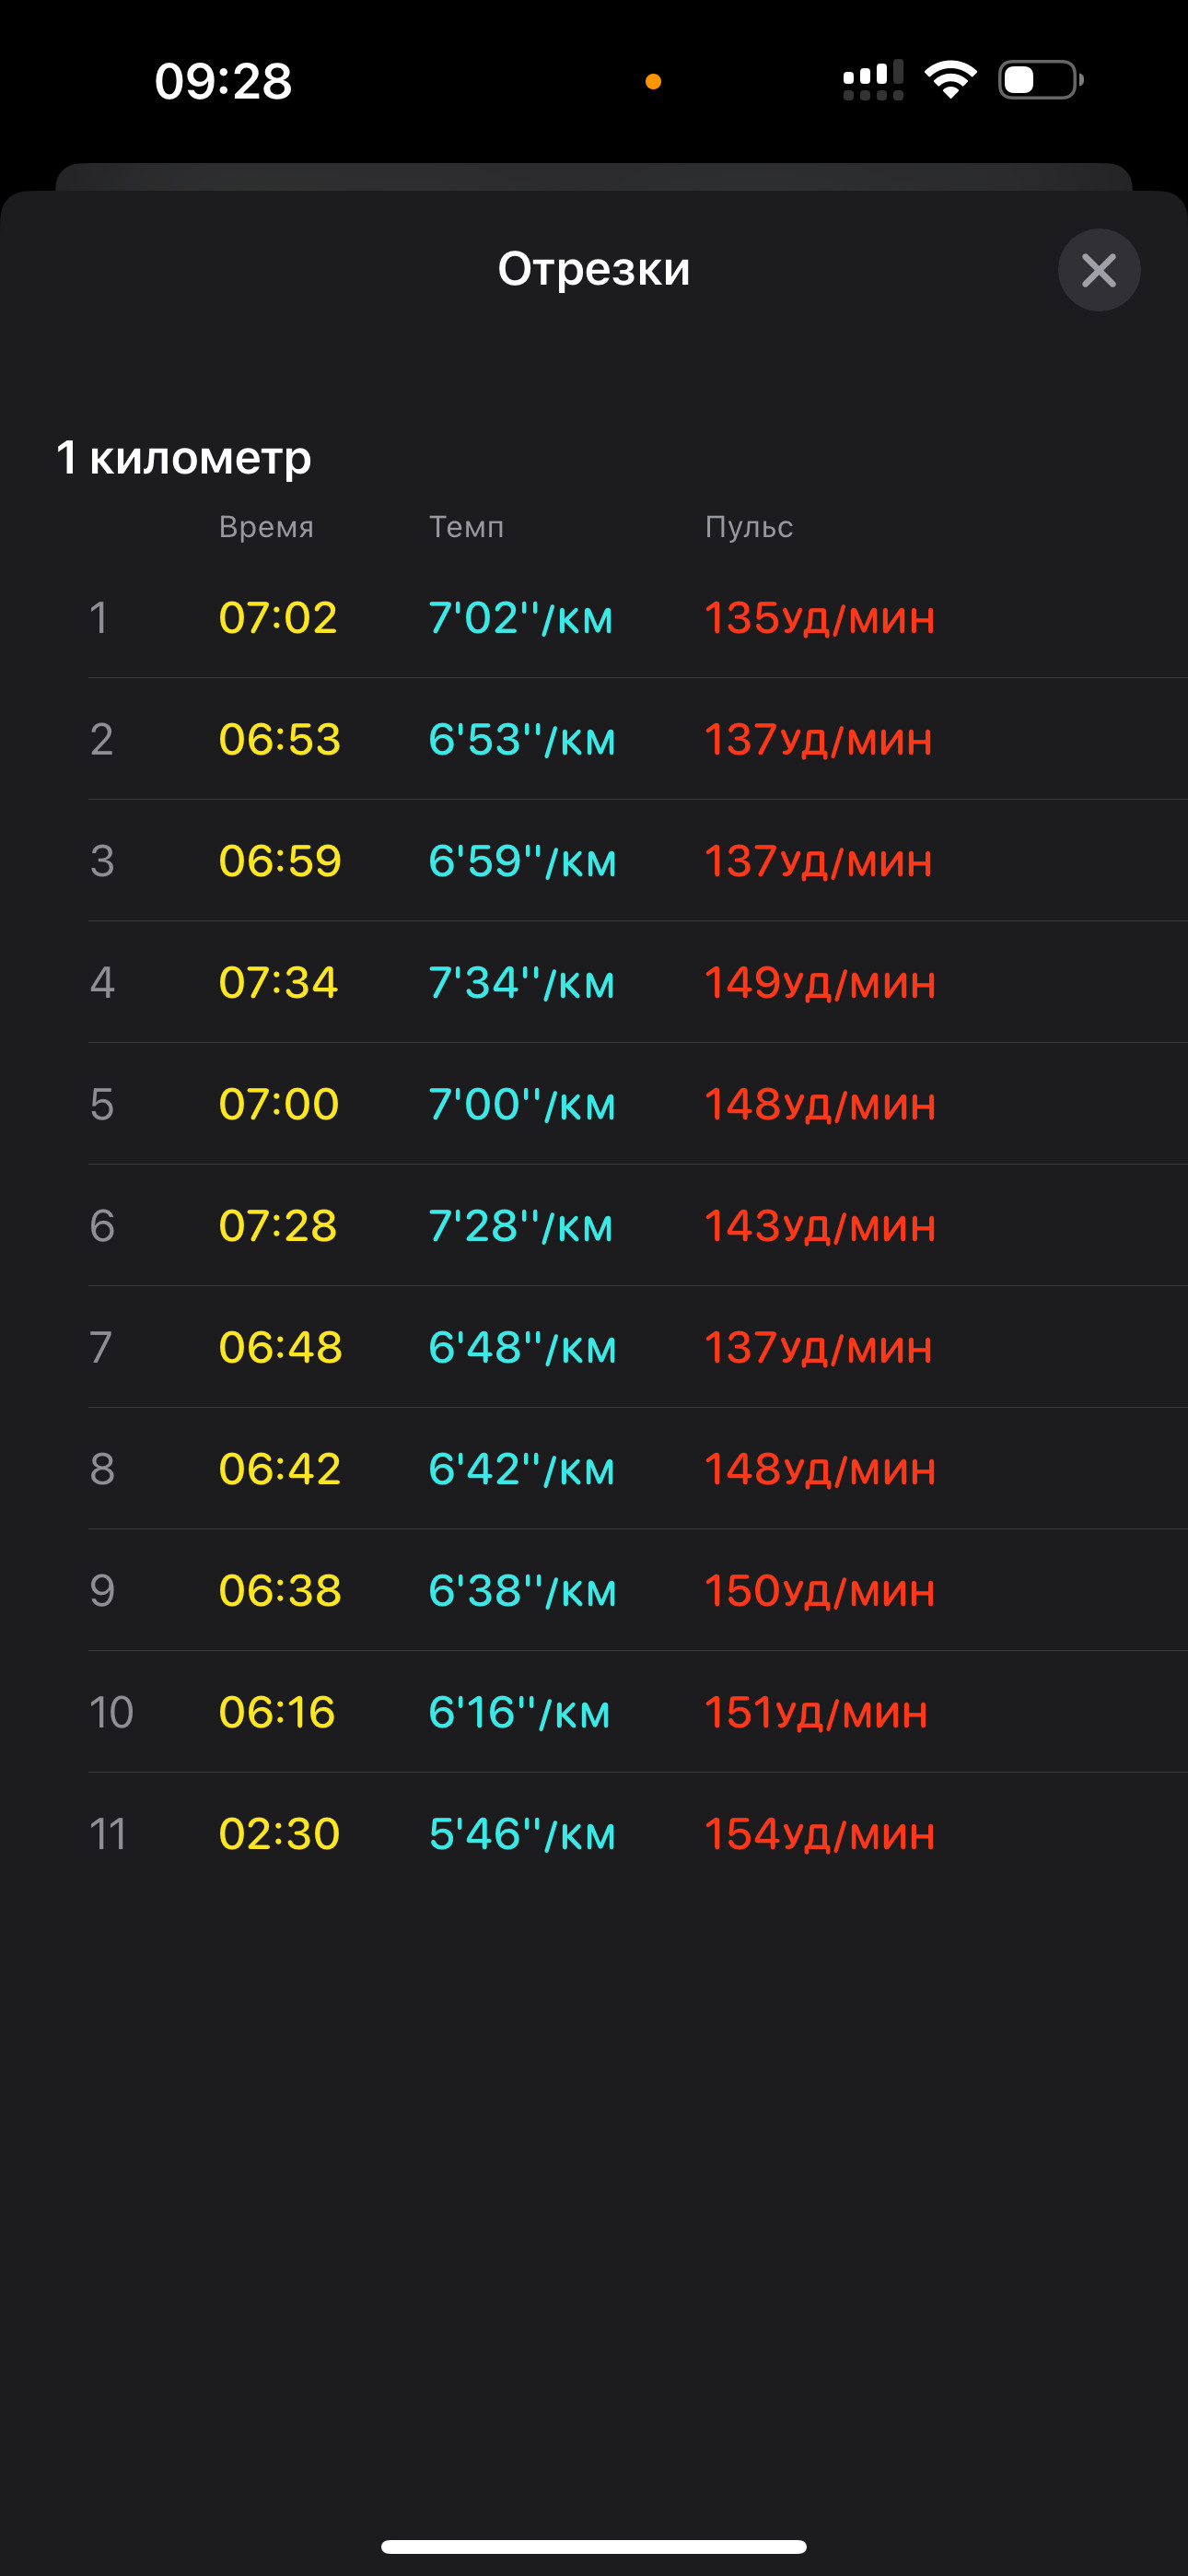Select the Темп column header

466,527
